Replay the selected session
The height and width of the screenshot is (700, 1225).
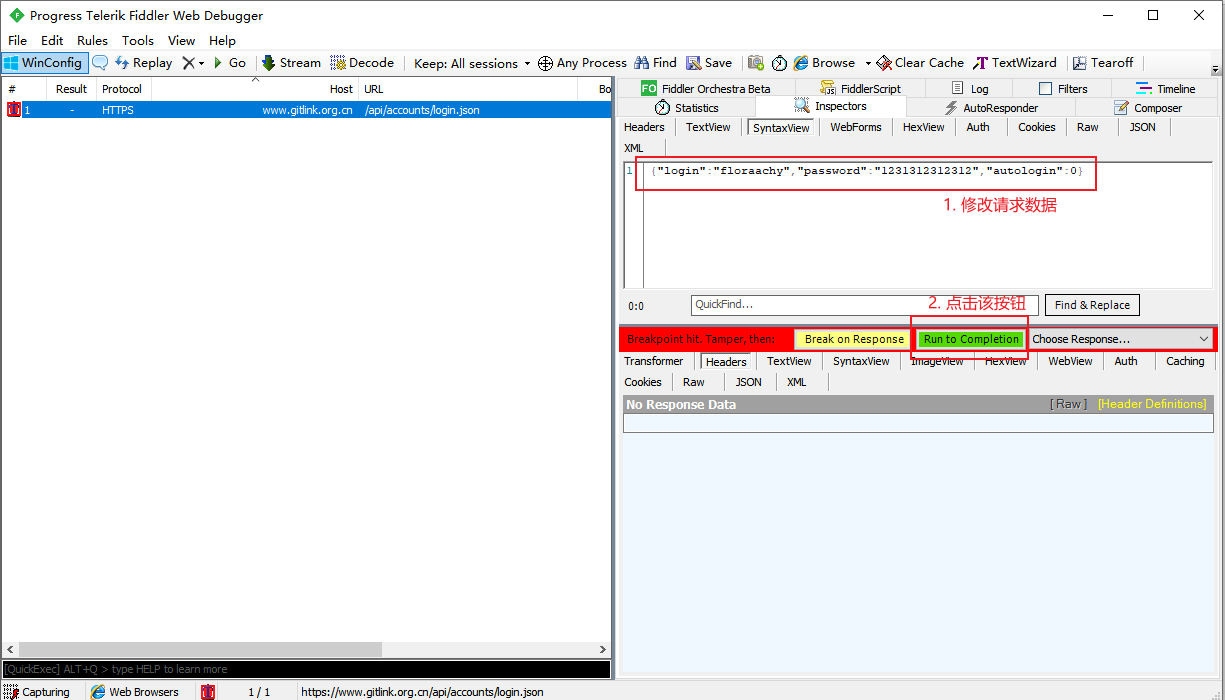point(144,62)
